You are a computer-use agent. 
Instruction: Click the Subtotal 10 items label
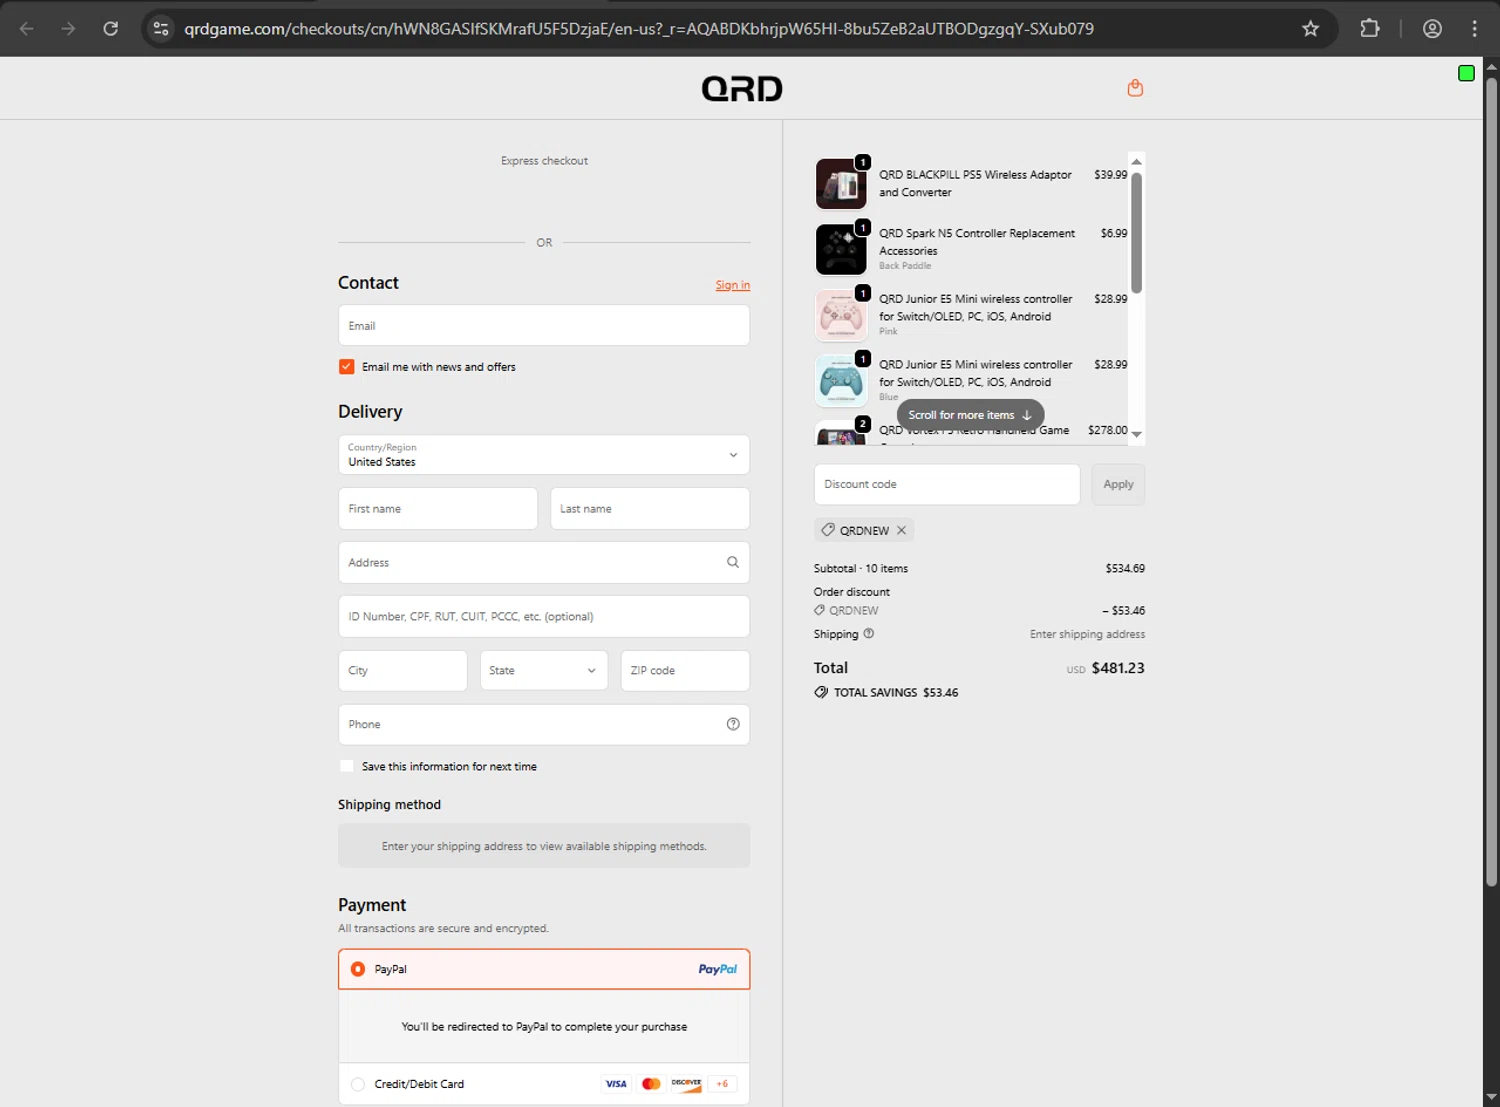(x=861, y=568)
